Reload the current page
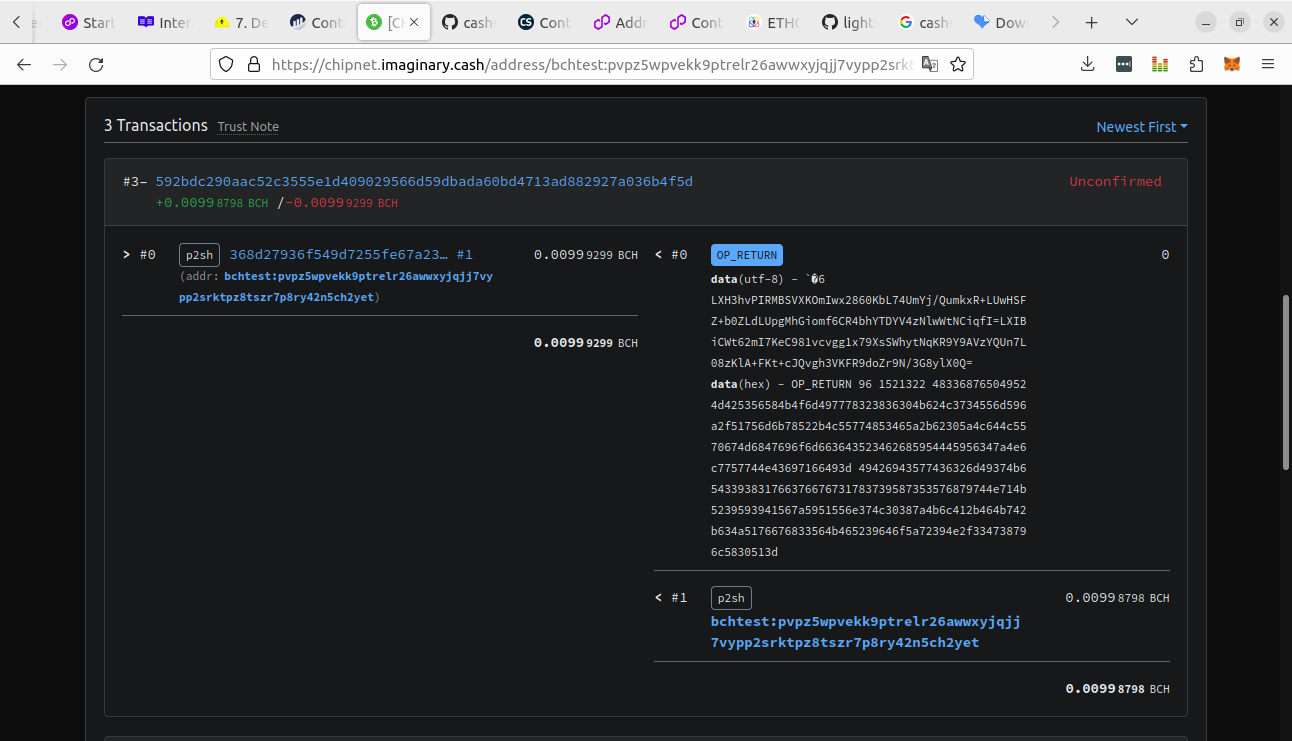1292x741 pixels. click(x=96, y=64)
